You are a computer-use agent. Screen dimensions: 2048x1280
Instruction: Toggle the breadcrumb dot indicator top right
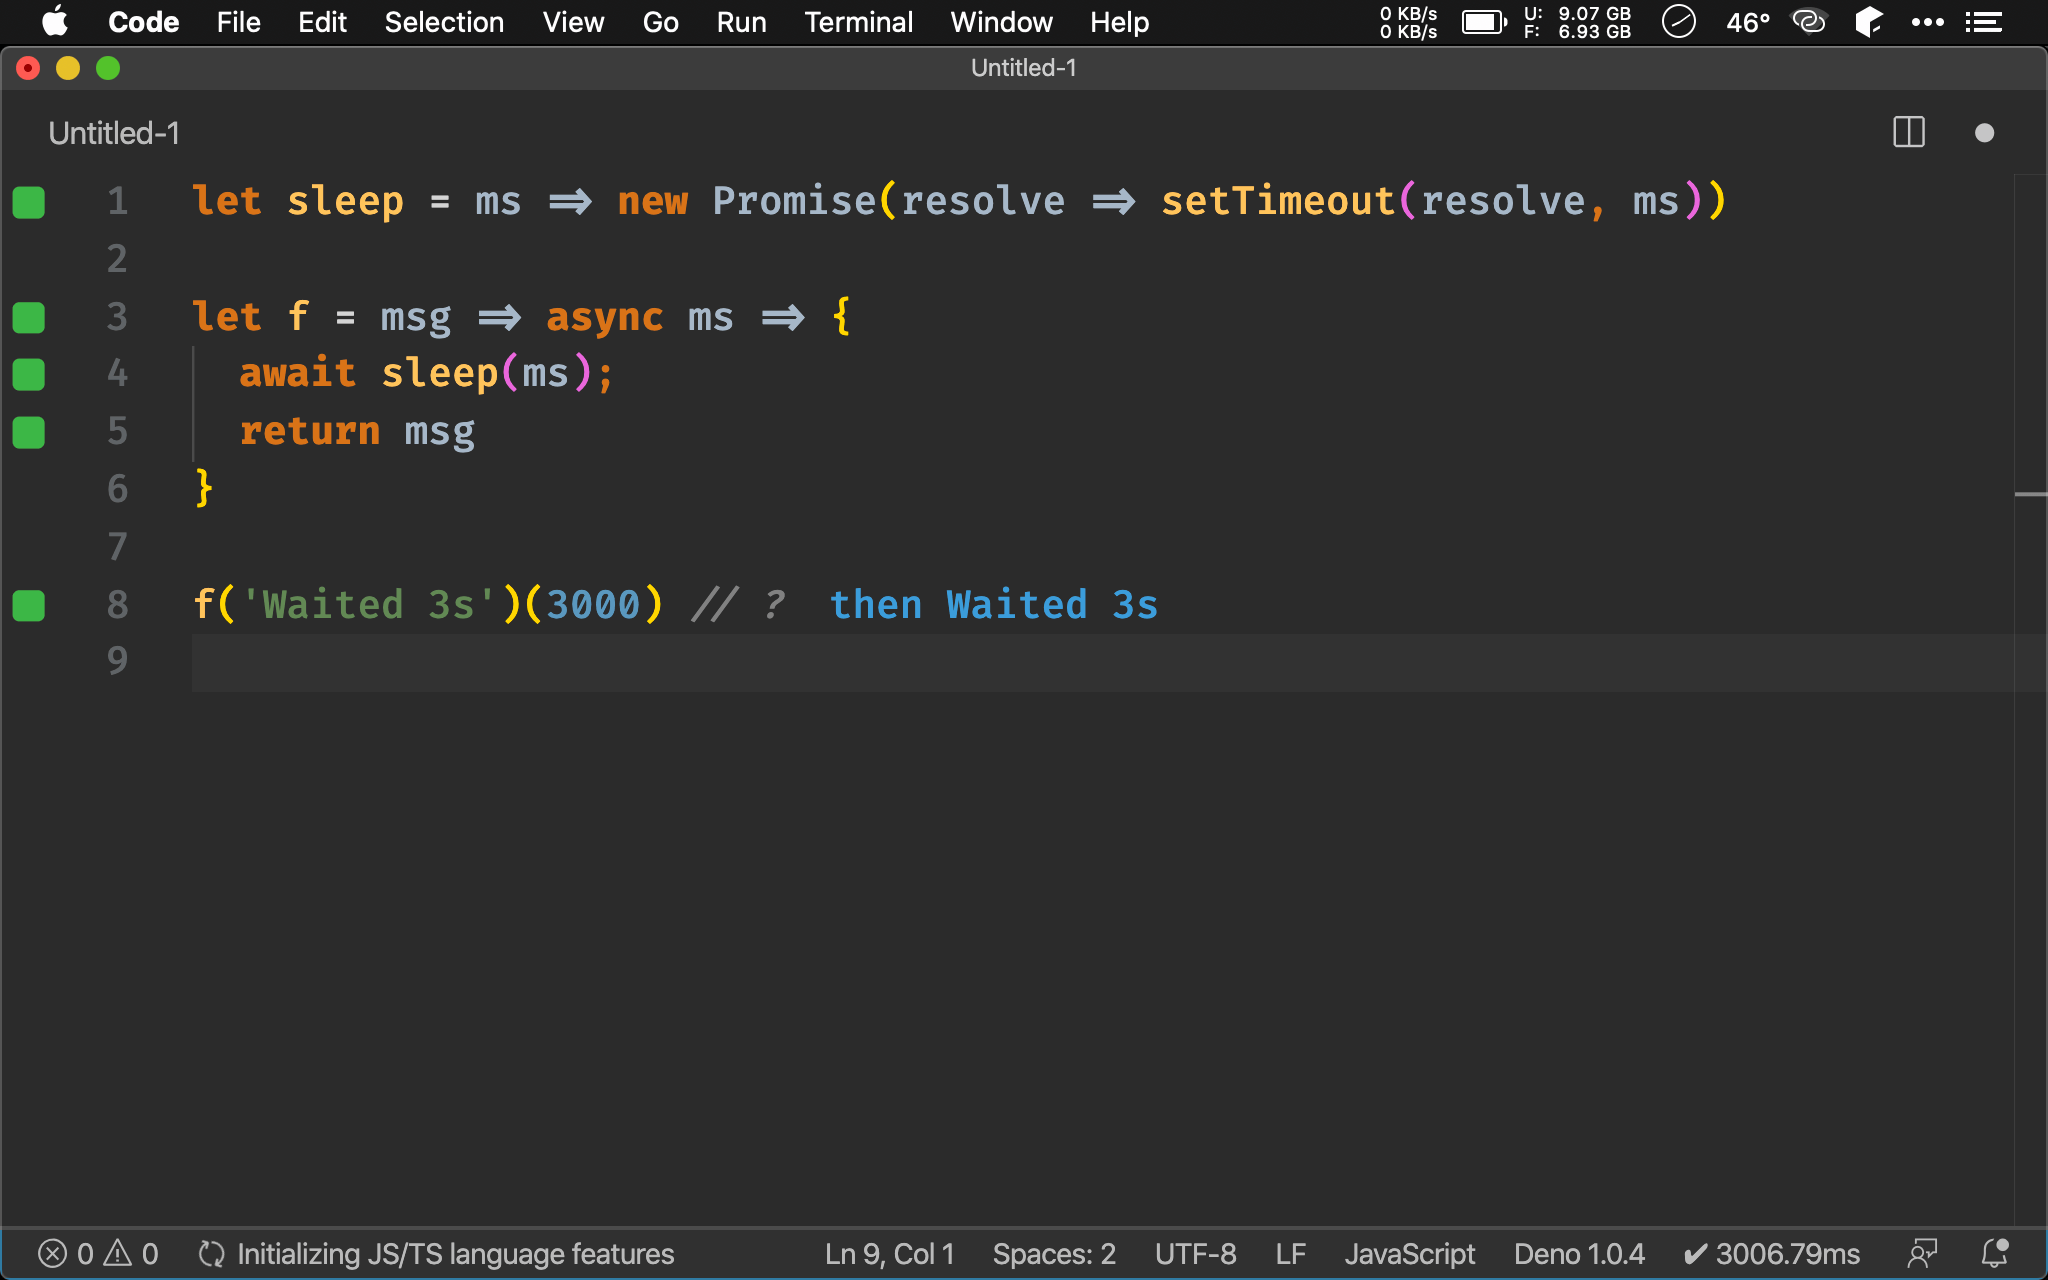point(1985,134)
